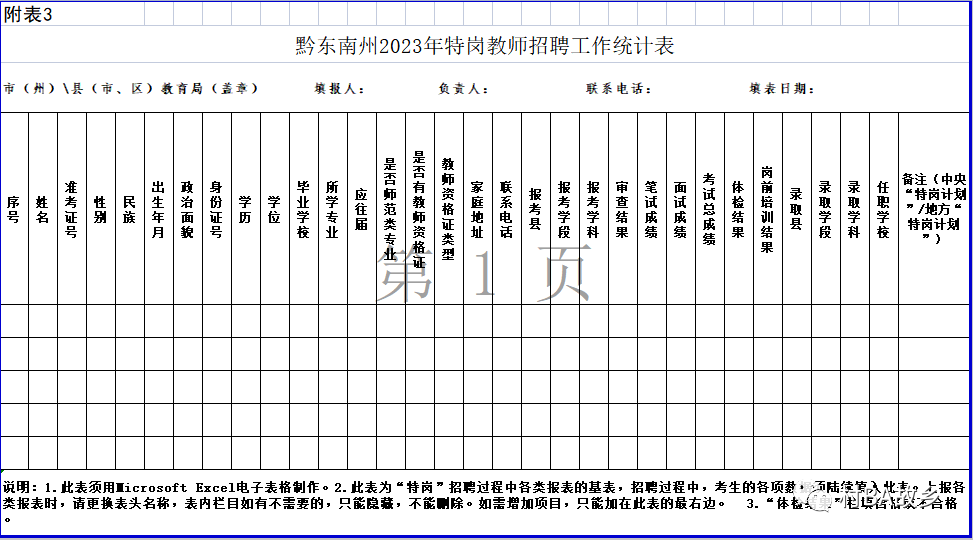973x540 pixels.
Task: Select the cell labeled 附表3
Action: (x=29, y=15)
